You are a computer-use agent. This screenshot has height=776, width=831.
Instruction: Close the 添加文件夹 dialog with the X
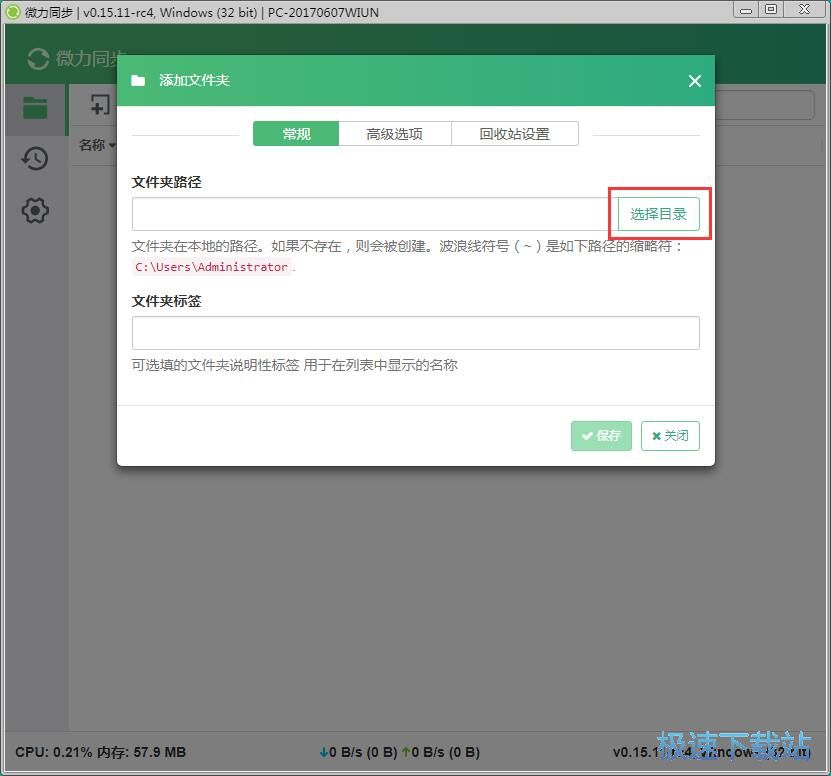694,81
